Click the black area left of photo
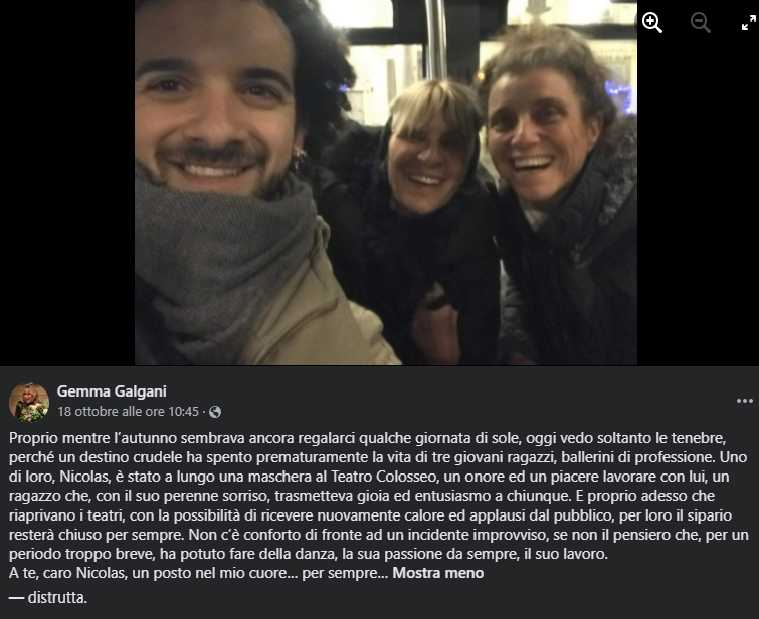Image resolution: width=759 pixels, height=619 pixels. [67, 182]
